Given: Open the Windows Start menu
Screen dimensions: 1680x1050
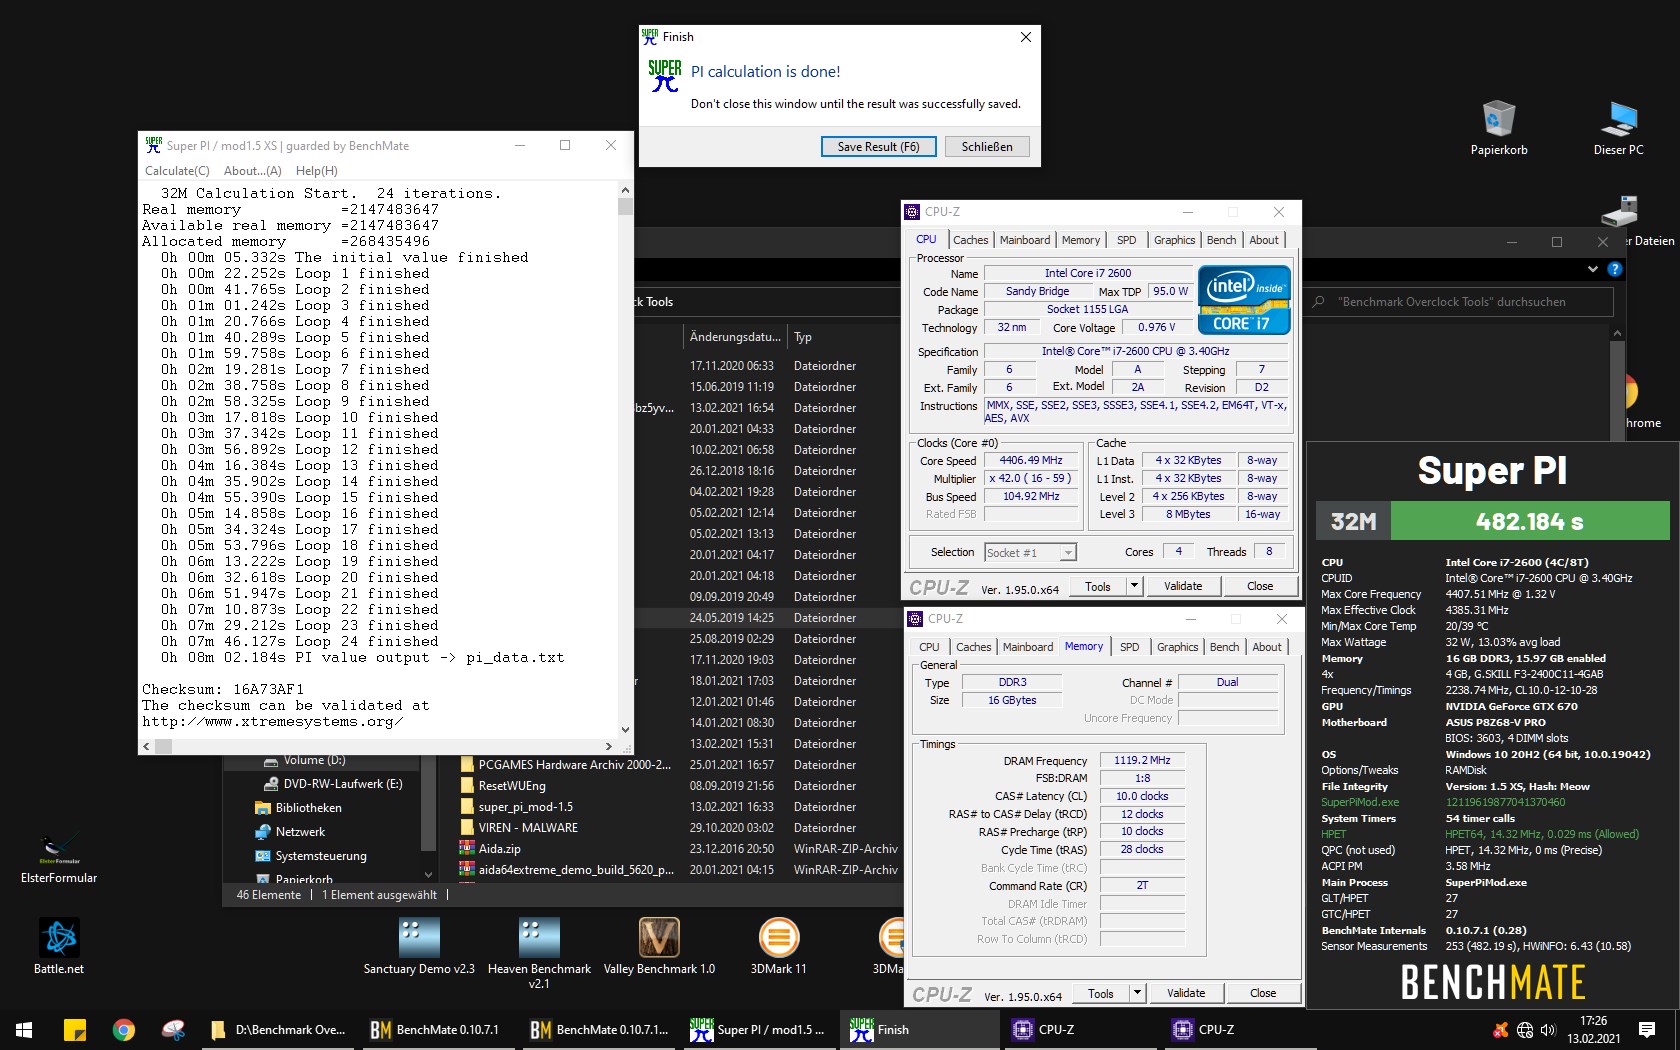Looking at the screenshot, I should coord(24,1029).
